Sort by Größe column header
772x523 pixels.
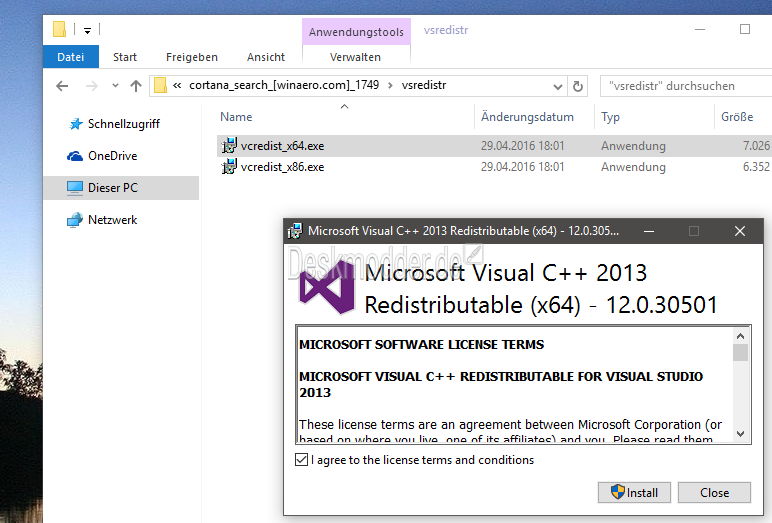(737, 117)
